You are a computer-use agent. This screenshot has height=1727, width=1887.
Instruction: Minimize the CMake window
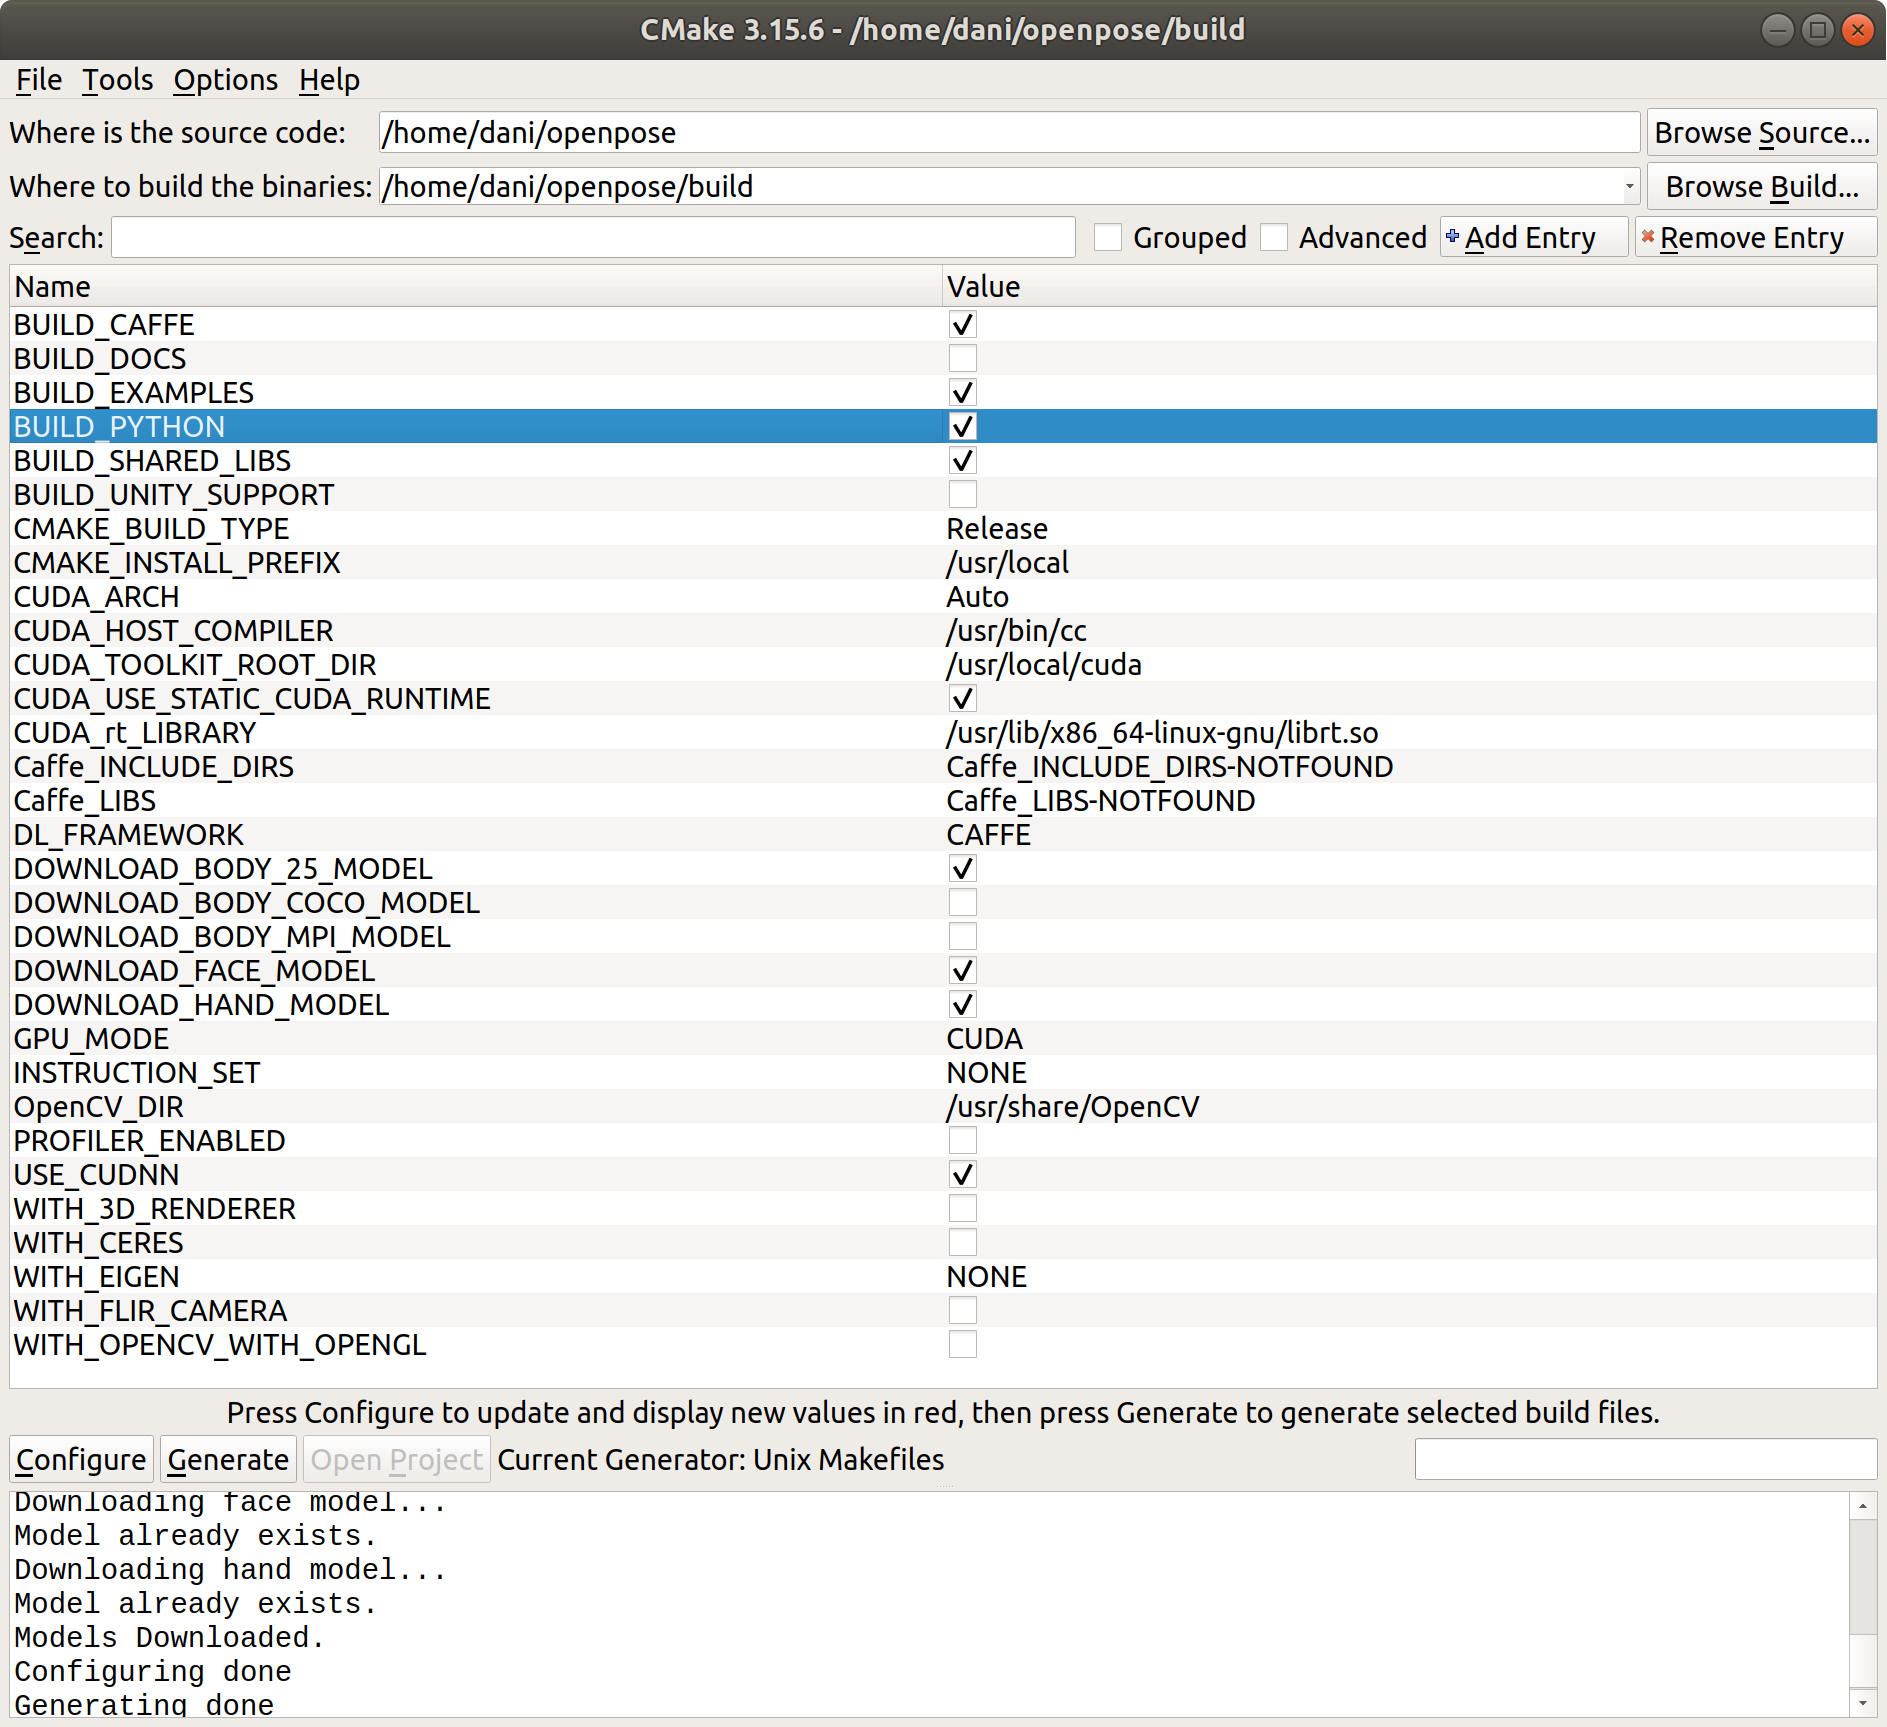point(1777,29)
